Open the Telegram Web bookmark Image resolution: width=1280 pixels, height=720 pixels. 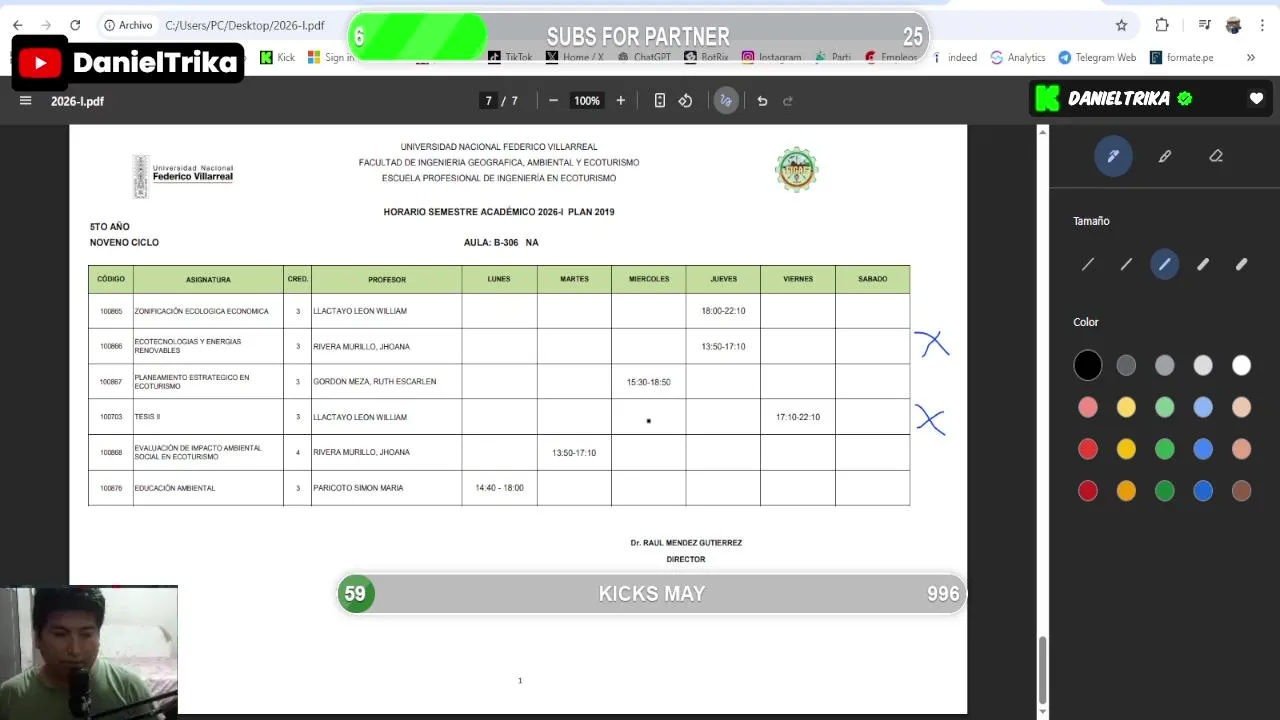pos(1097,57)
